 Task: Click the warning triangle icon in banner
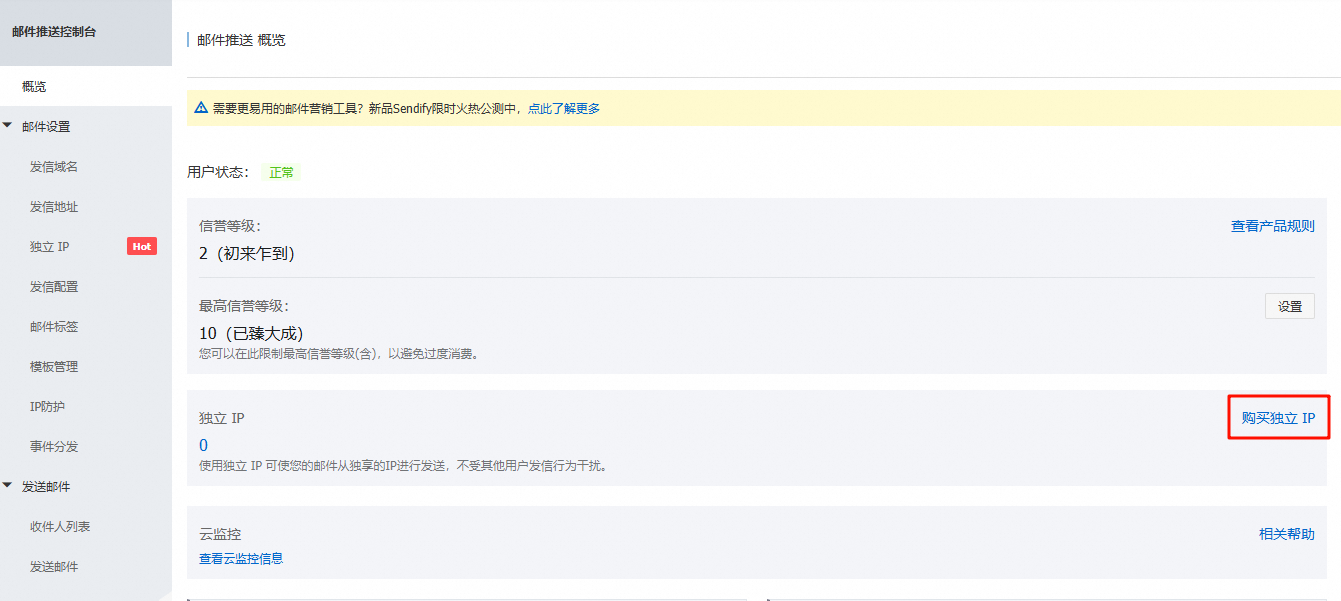[201, 108]
